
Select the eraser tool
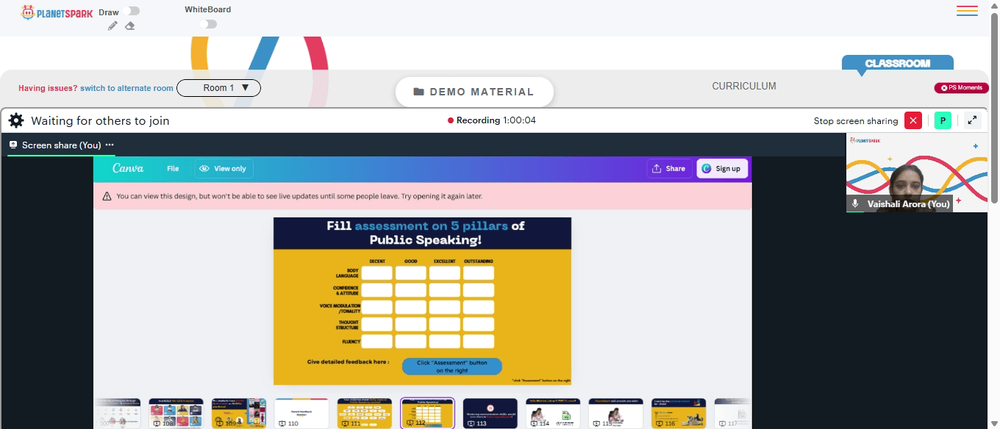[130, 25]
